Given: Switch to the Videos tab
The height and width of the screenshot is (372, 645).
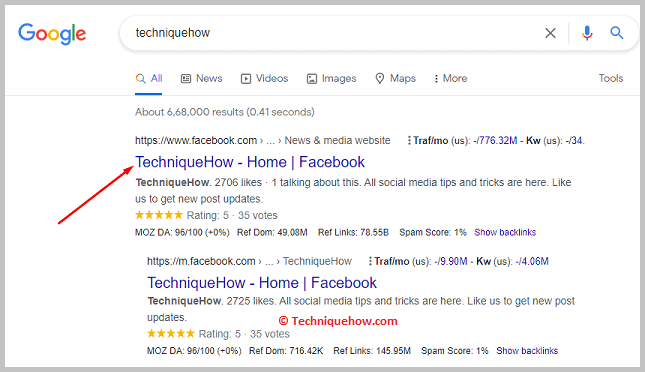Looking at the screenshot, I should pos(264,78).
